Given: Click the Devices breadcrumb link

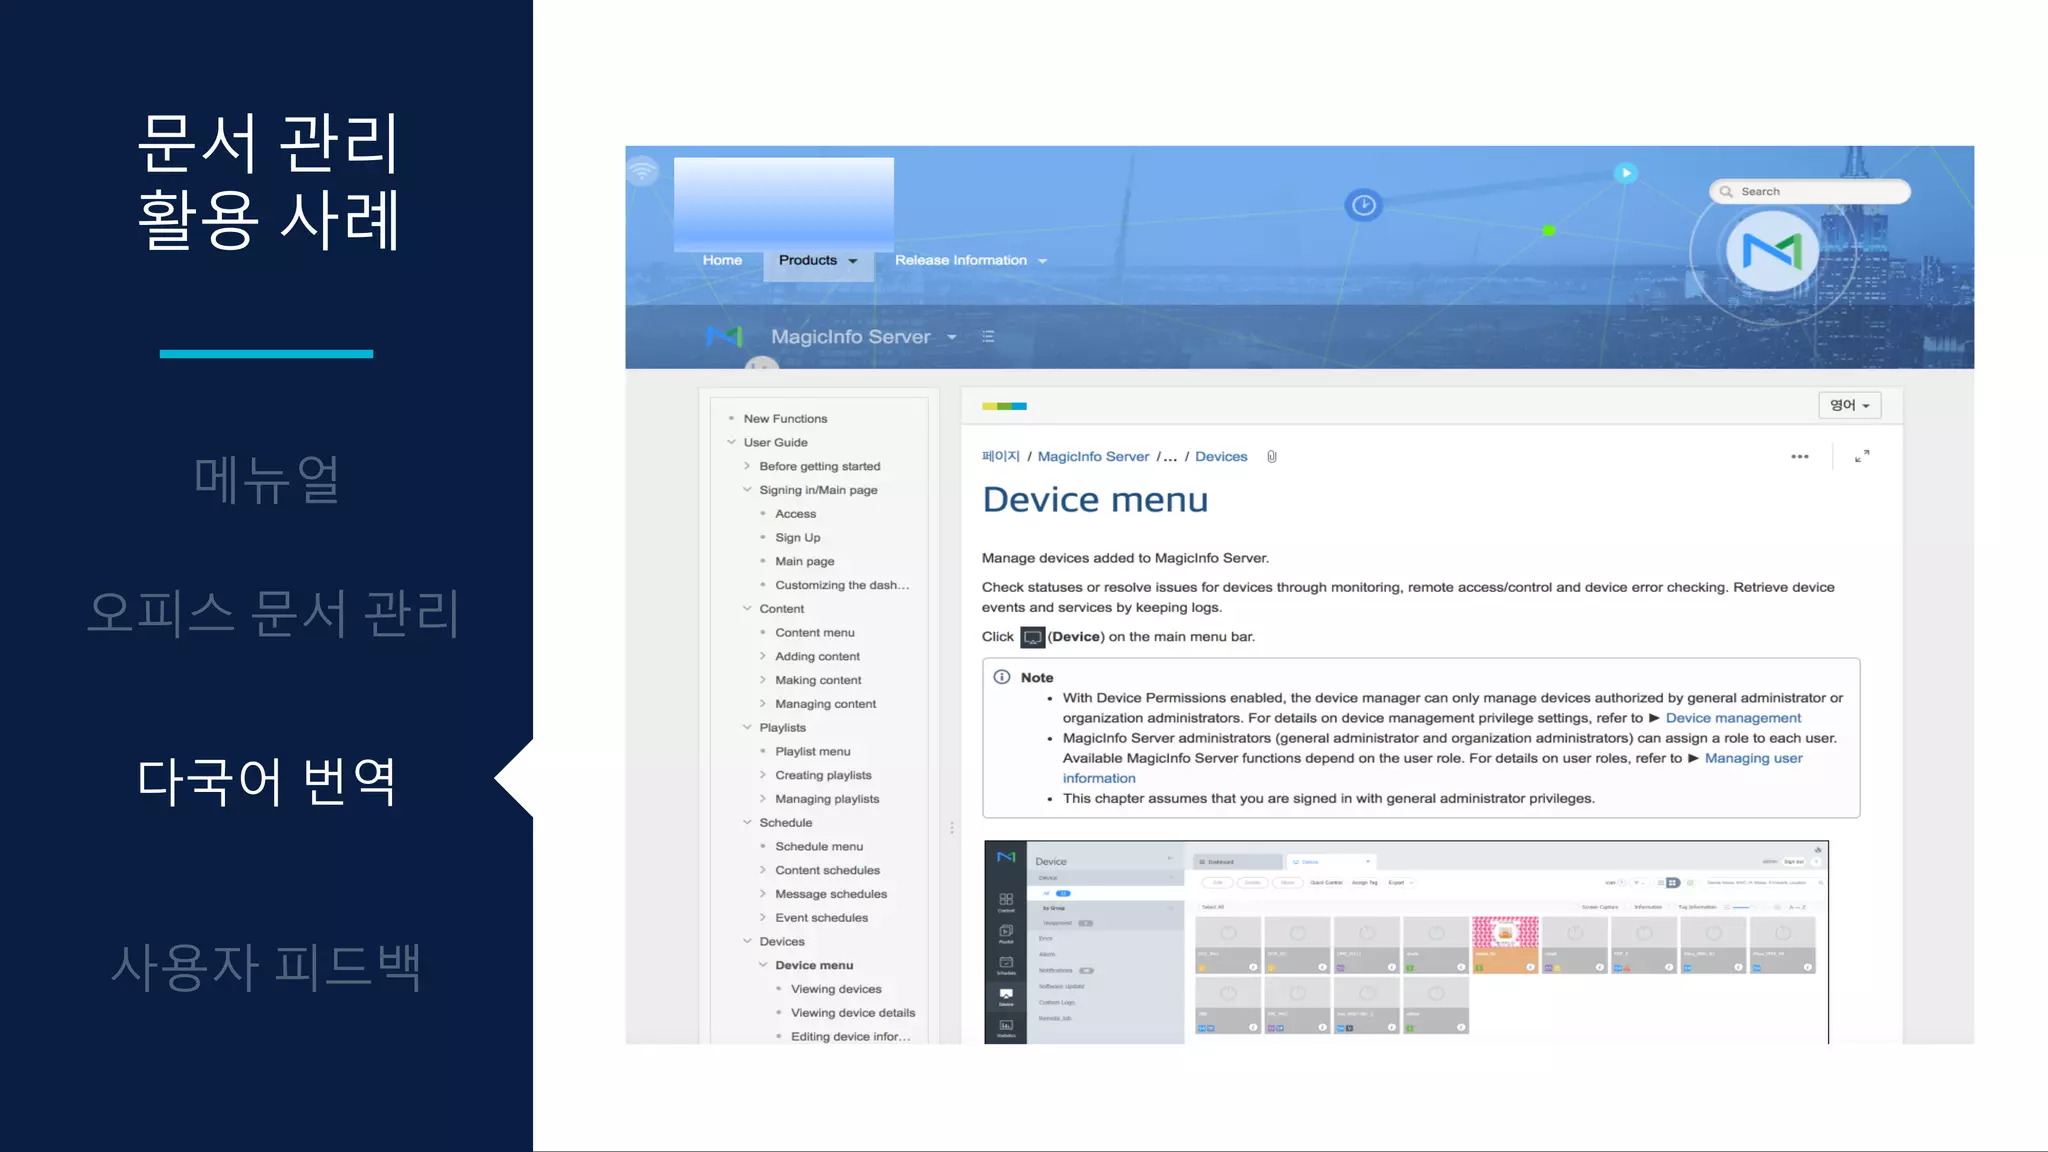Looking at the screenshot, I should point(1220,457).
